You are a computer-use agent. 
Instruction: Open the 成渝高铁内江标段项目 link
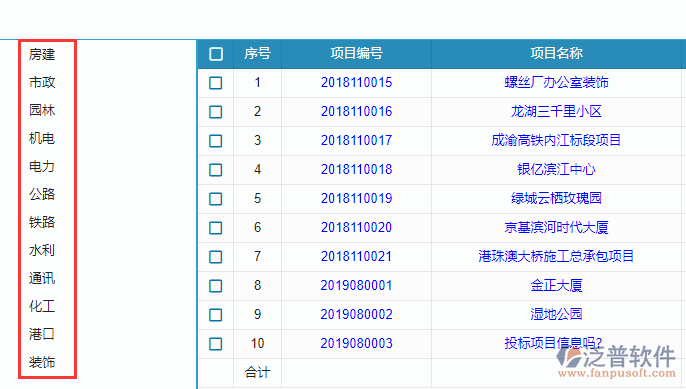point(556,140)
